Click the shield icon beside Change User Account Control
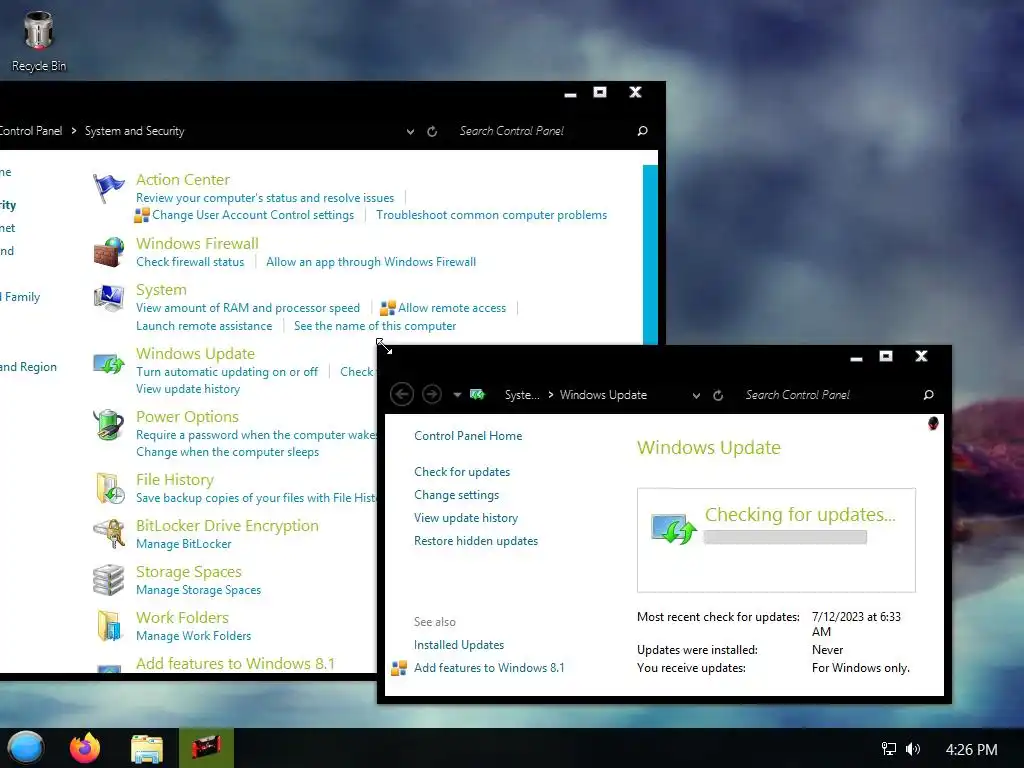The image size is (1024, 768). [x=142, y=215]
